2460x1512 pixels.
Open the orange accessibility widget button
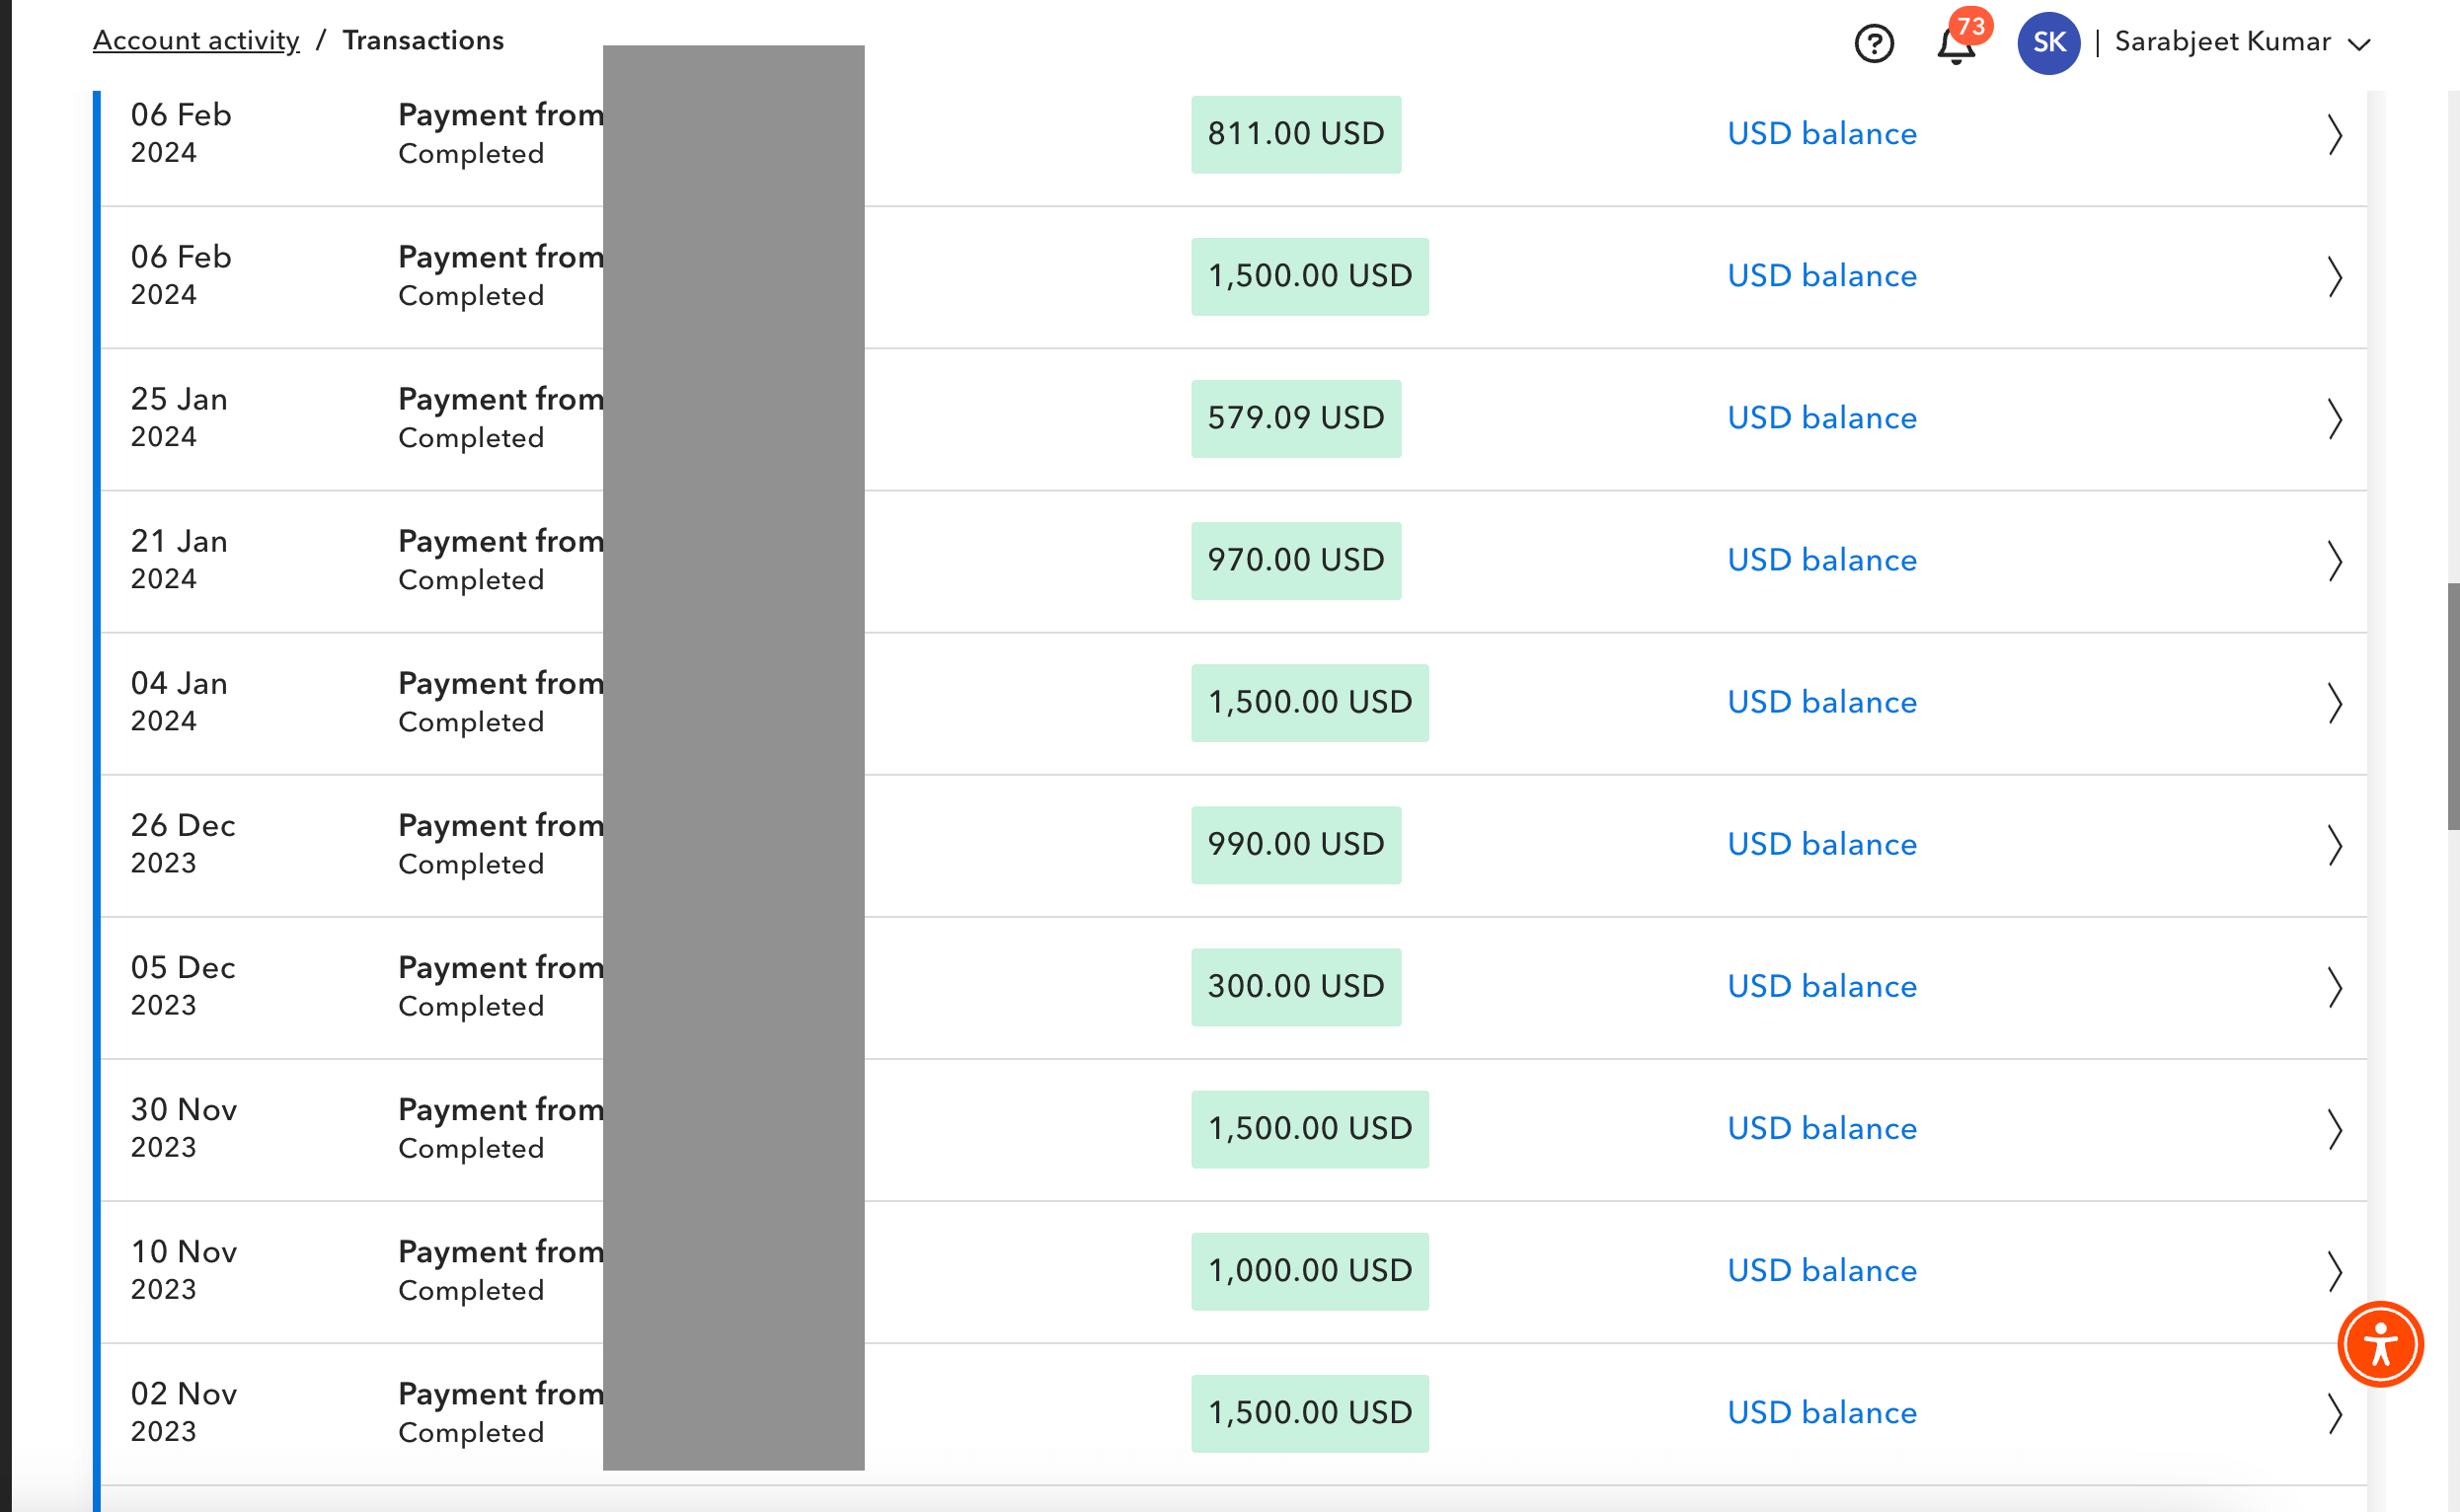(x=2380, y=1344)
